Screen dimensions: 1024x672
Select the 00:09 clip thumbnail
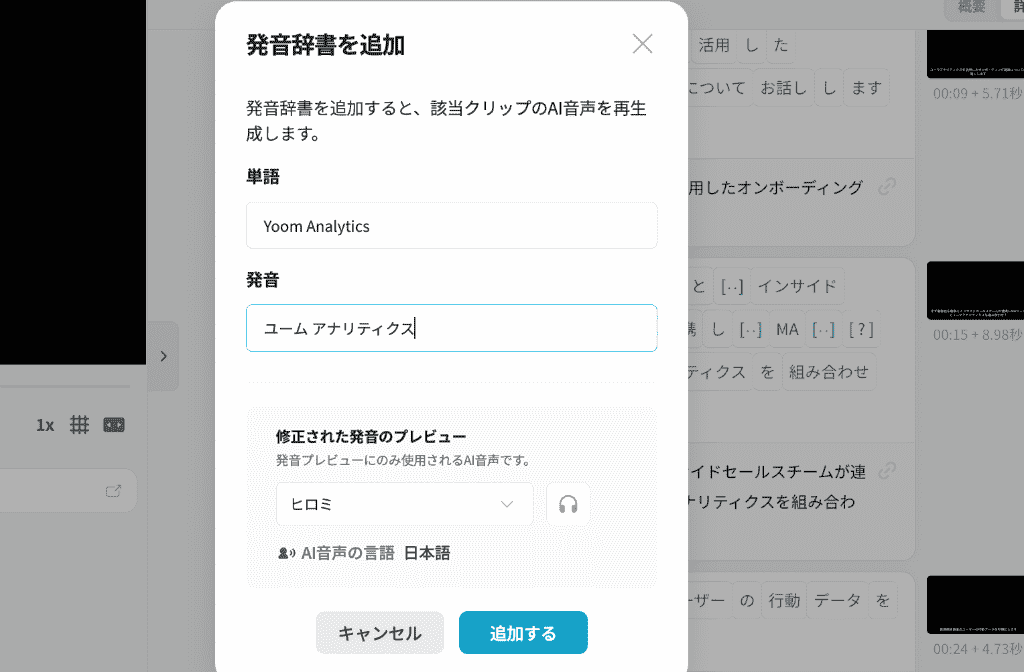point(976,54)
